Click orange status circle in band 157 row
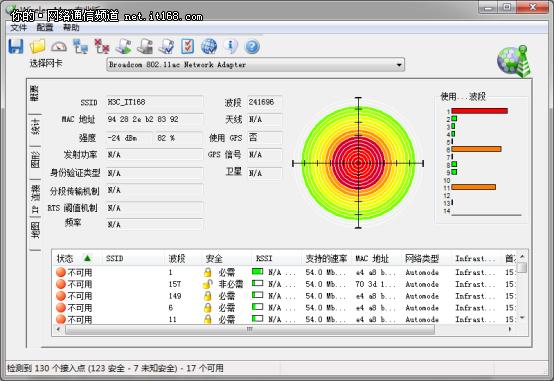The height and width of the screenshot is (381, 554). point(61,284)
